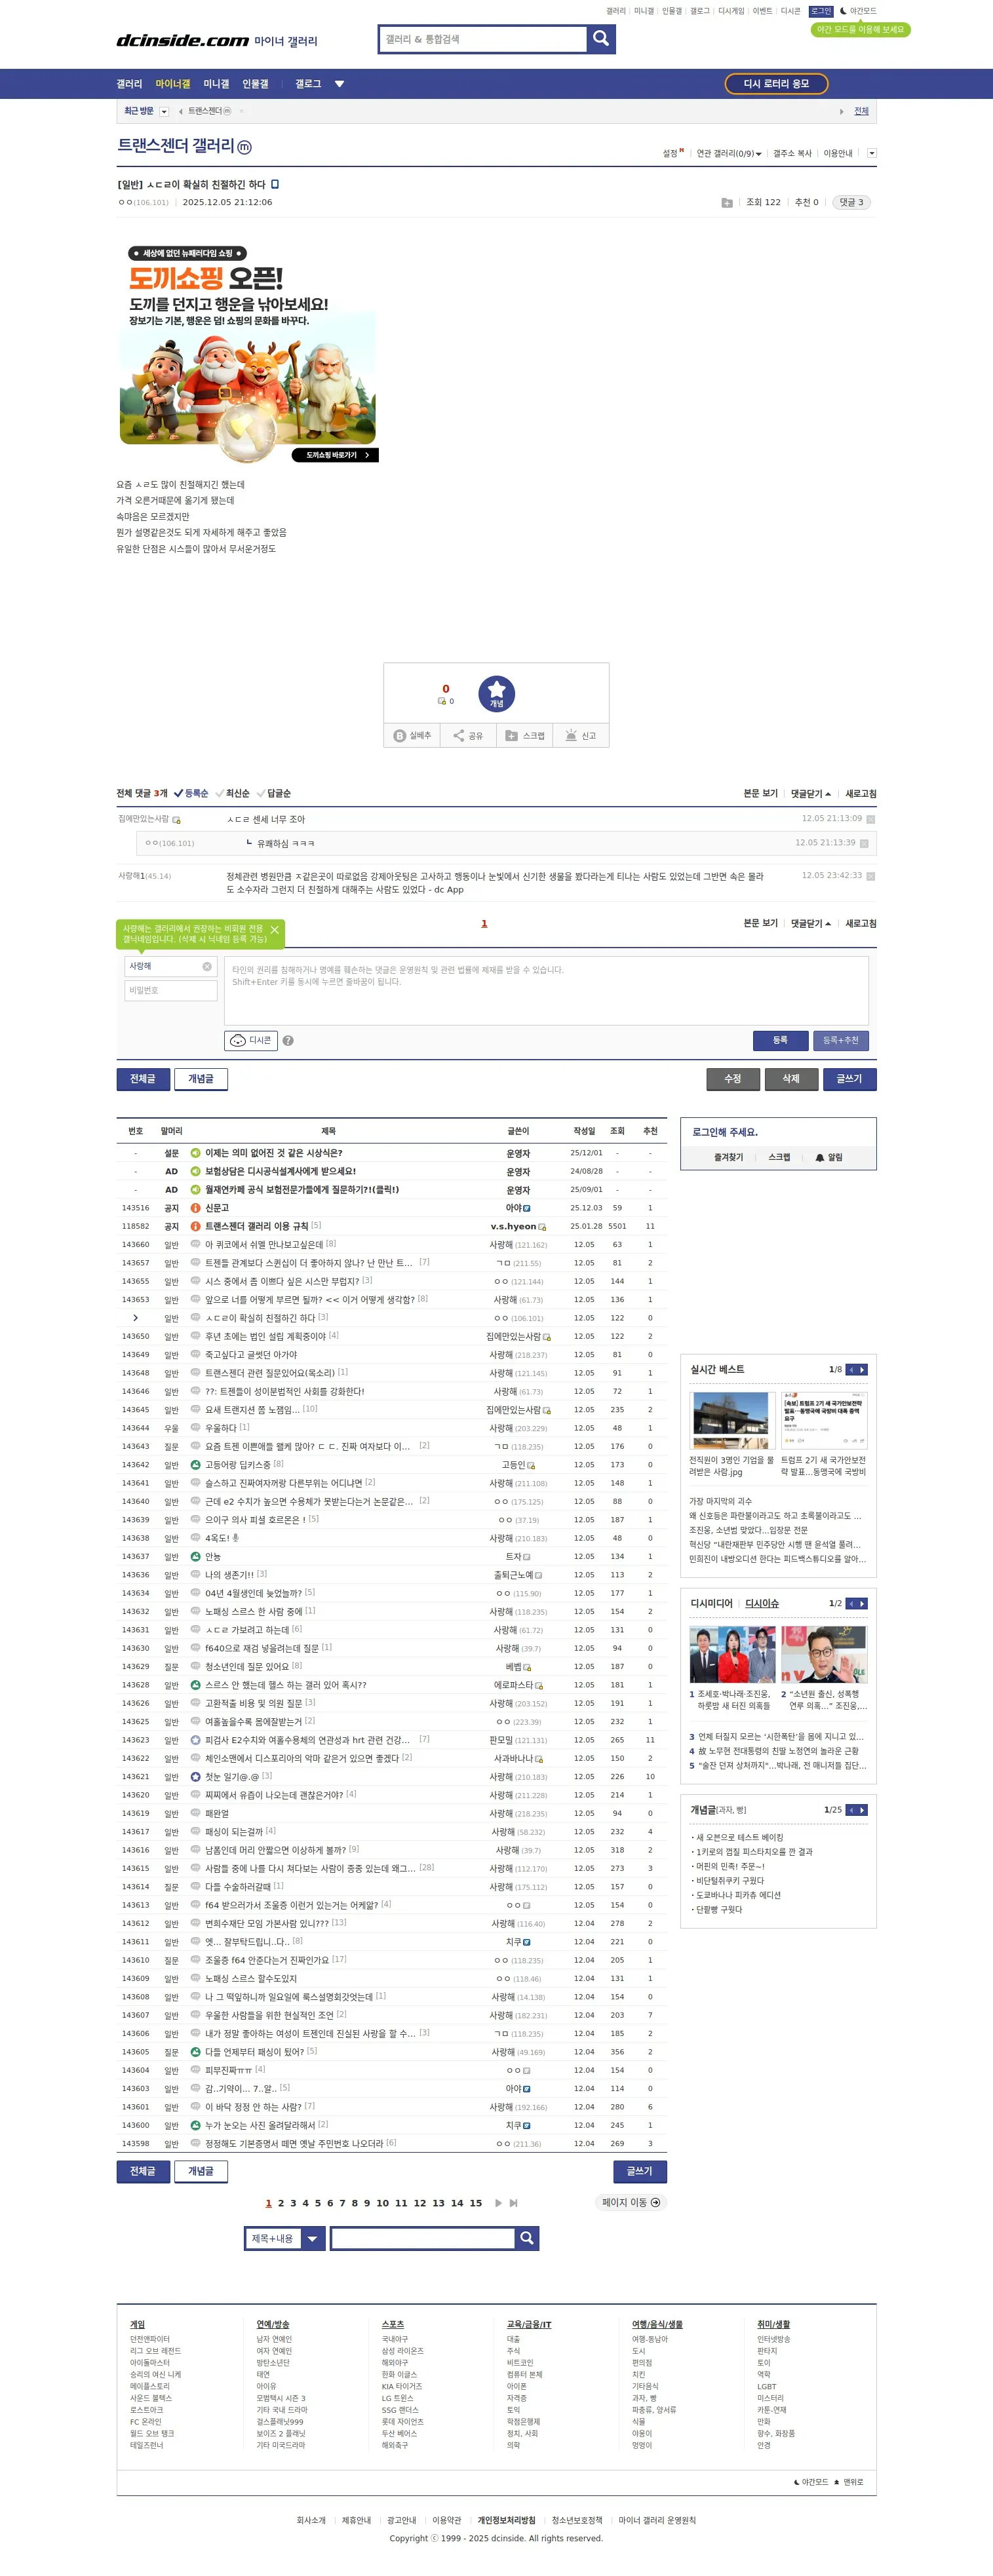The image size is (993, 2576).
Task: Click the bottom board search magnifier icon
Action: (x=526, y=2238)
